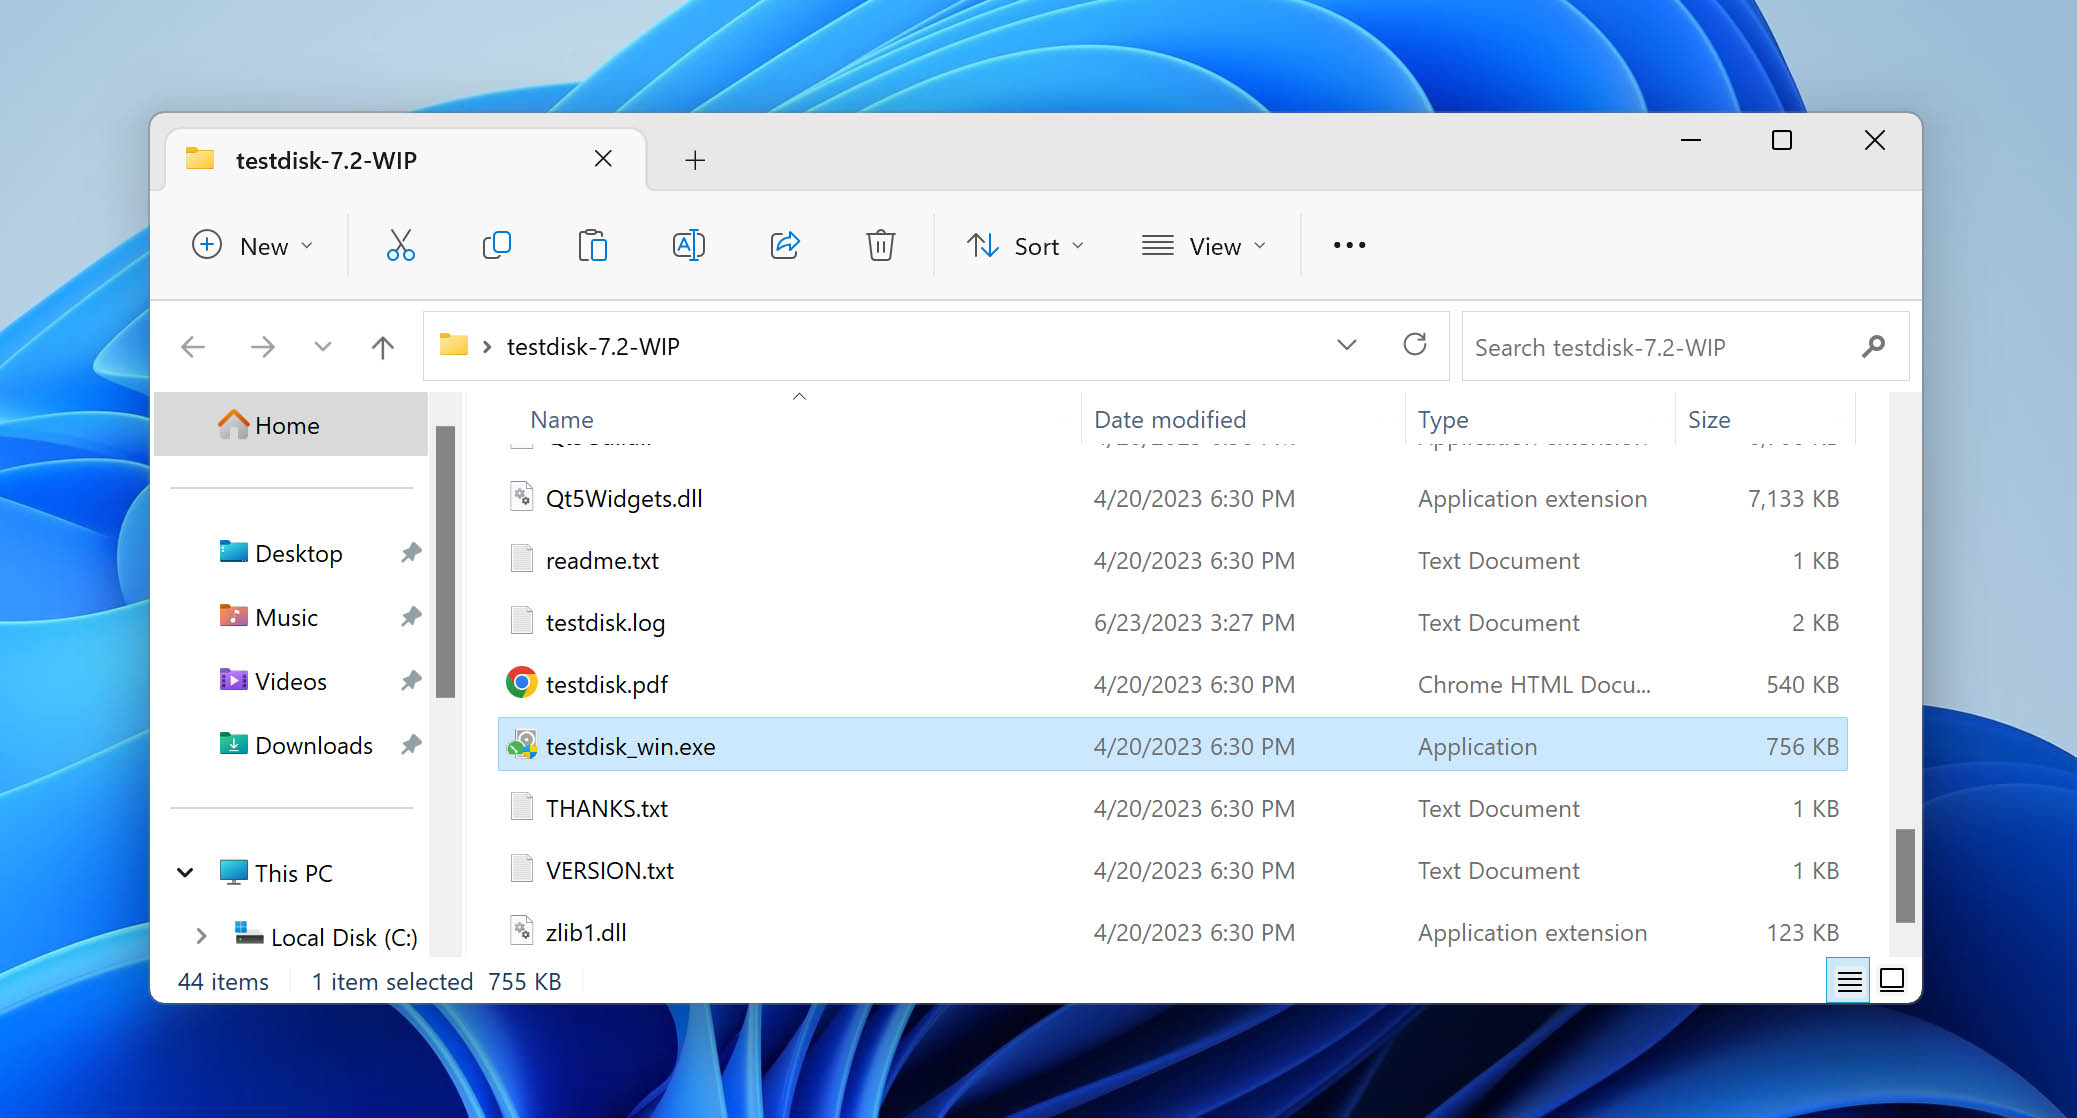The image size is (2077, 1118).
Task: Expand address bar history dropdown
Action: (1347, 345)
